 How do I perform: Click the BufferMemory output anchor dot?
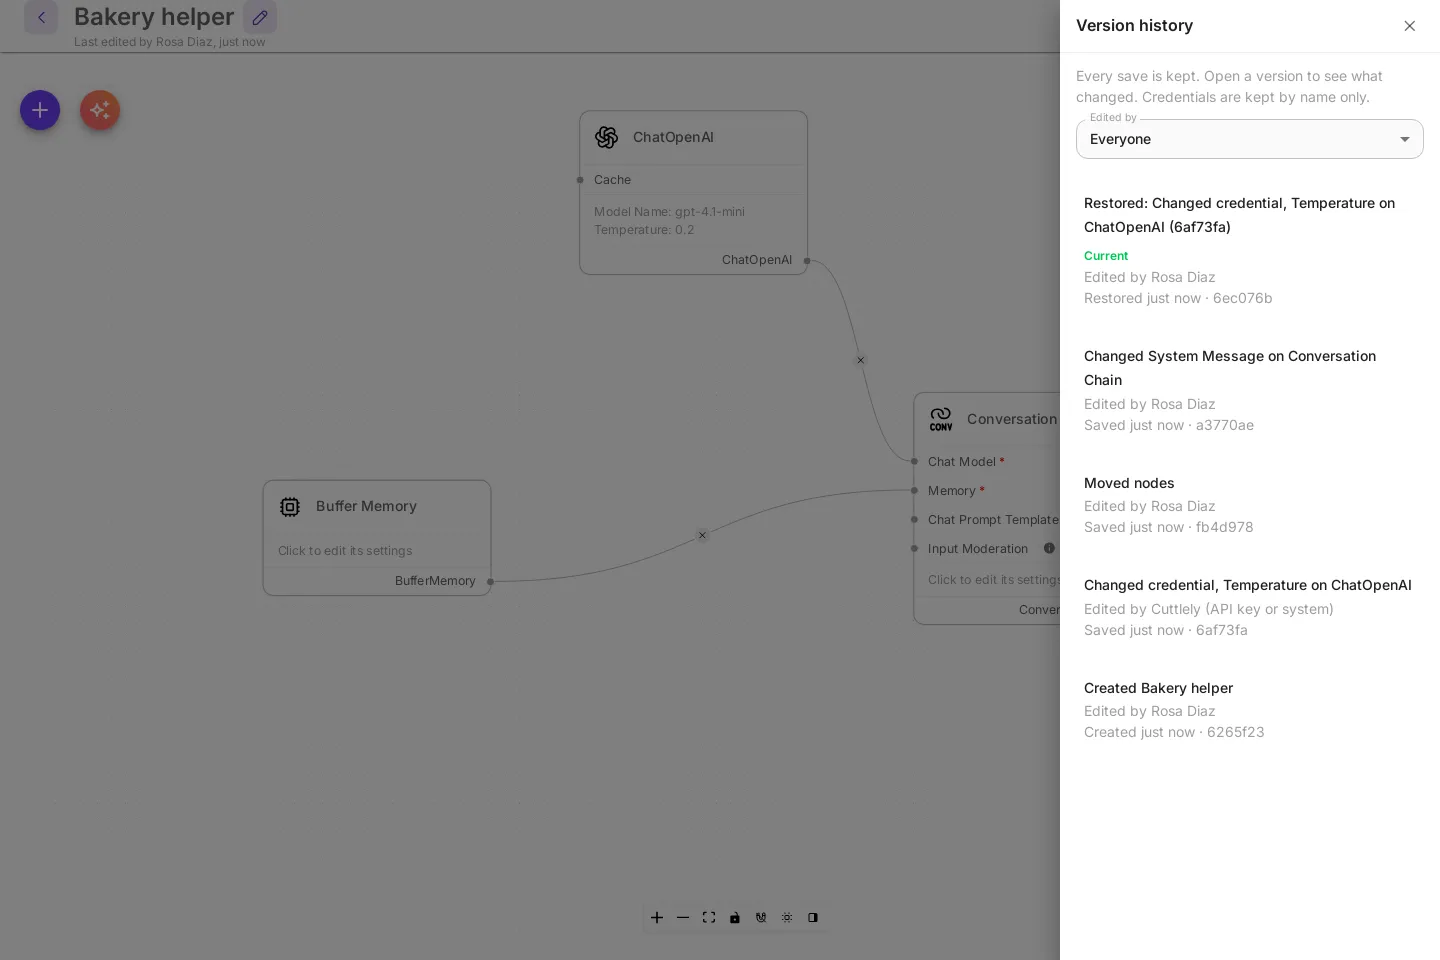tap(490, 581)
